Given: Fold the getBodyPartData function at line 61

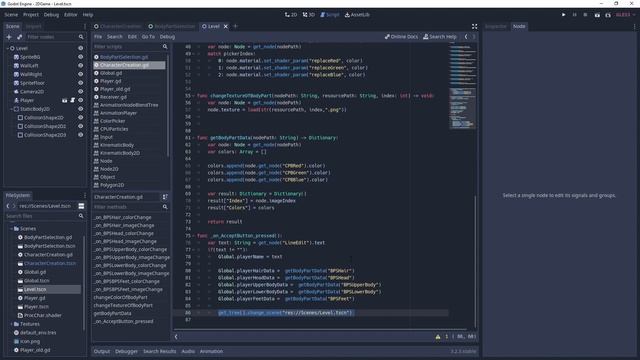Looking at the screenshot, I should [193, 138].
